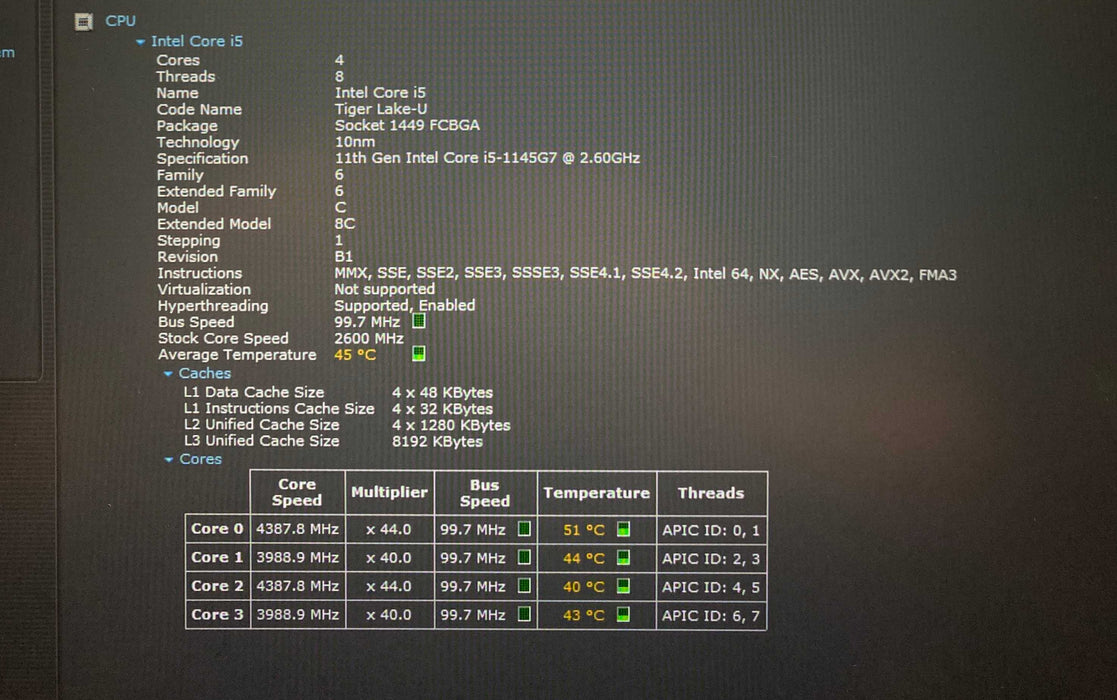The image size is (1117, 700).
Task: Click the L1 Instructions Cache Size row
Action: point(338,409)
